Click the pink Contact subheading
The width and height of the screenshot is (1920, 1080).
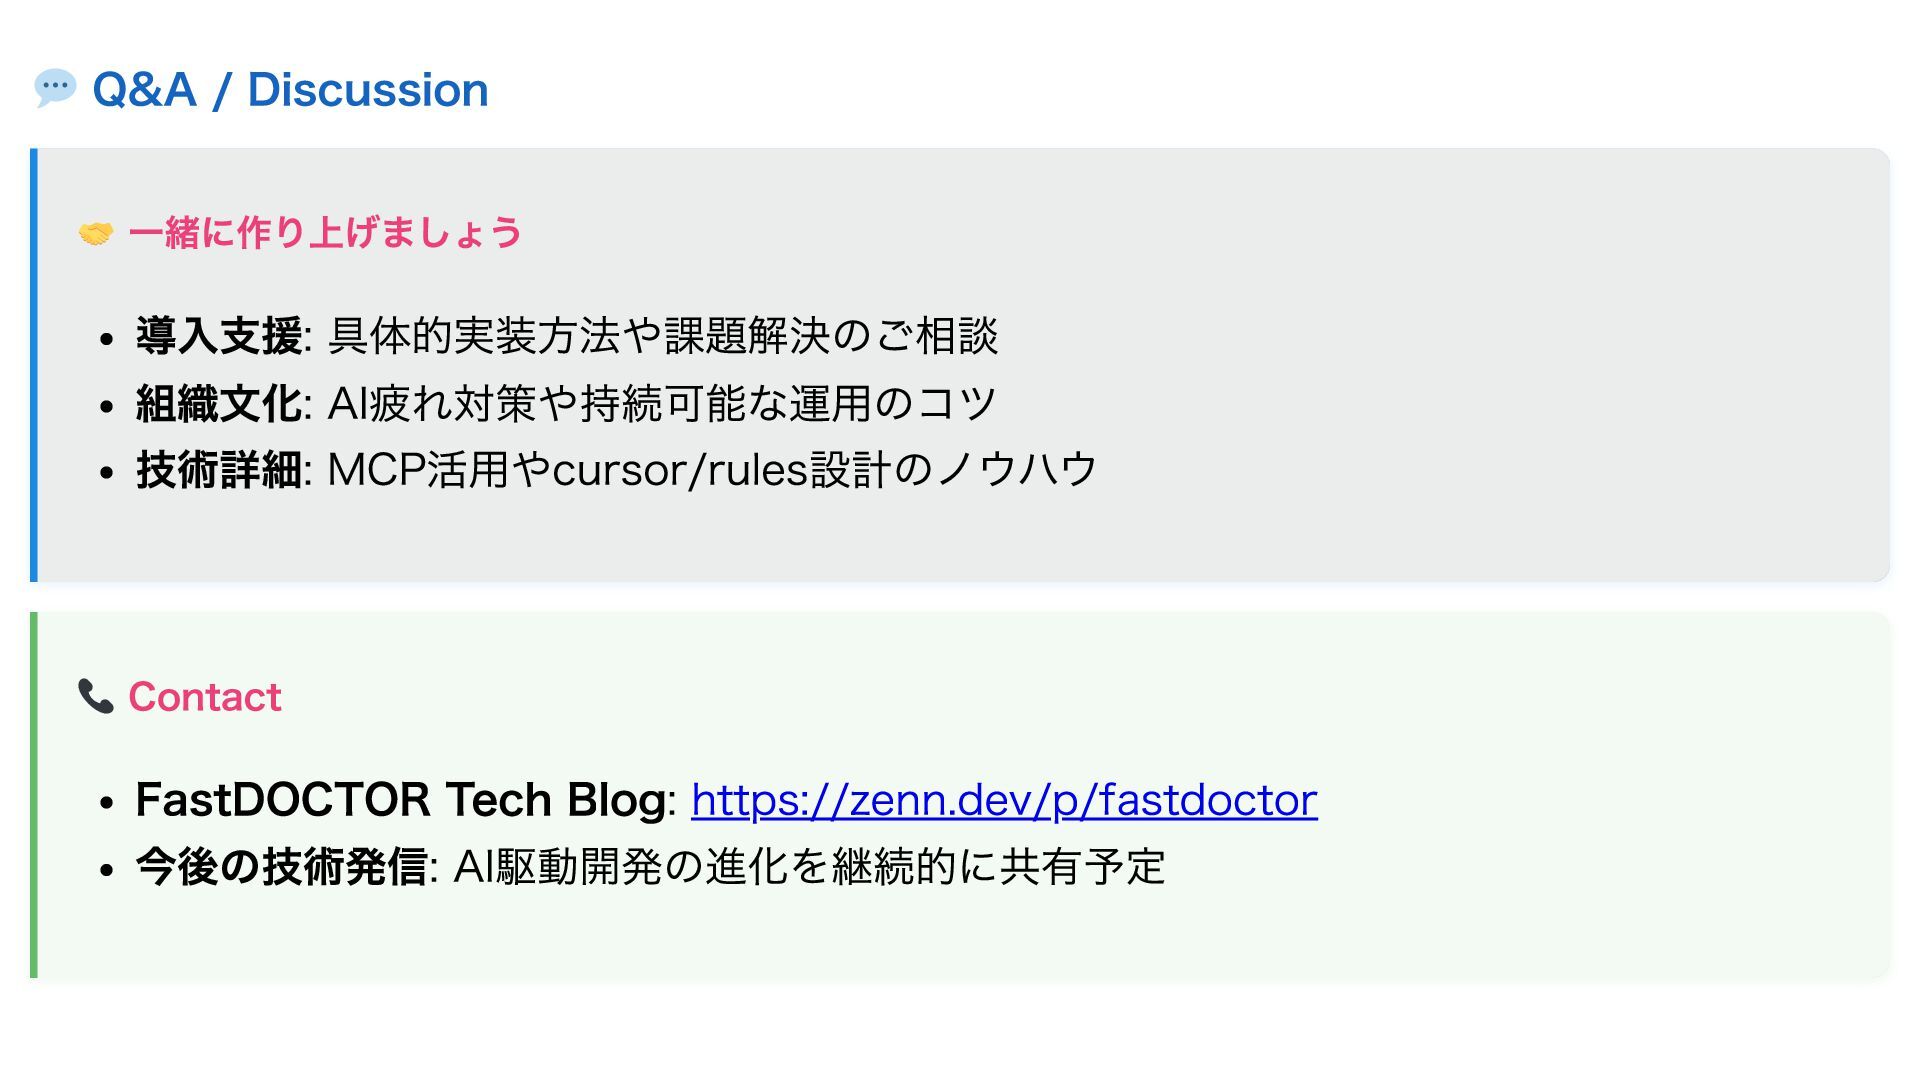coord(205,697)
